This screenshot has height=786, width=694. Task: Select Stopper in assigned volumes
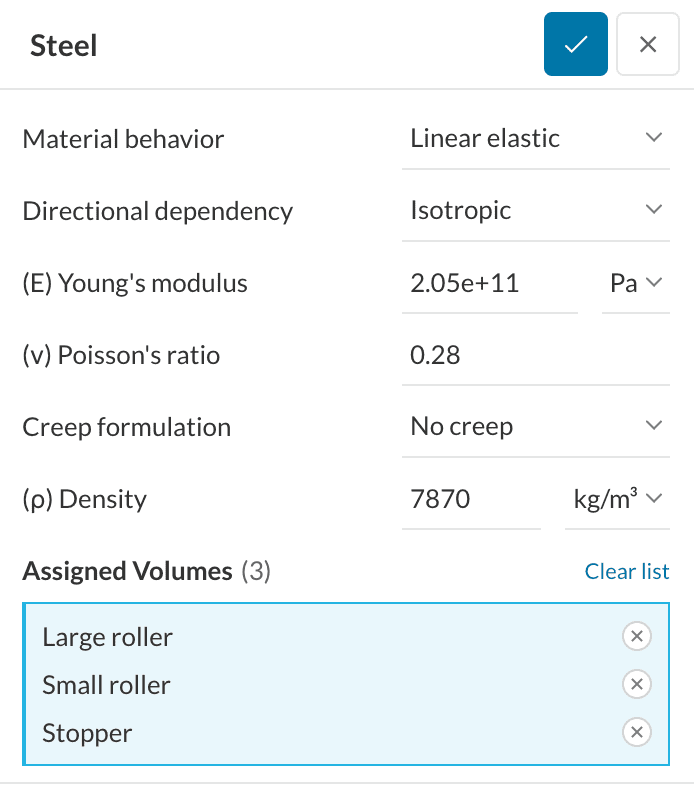point(88,733)
